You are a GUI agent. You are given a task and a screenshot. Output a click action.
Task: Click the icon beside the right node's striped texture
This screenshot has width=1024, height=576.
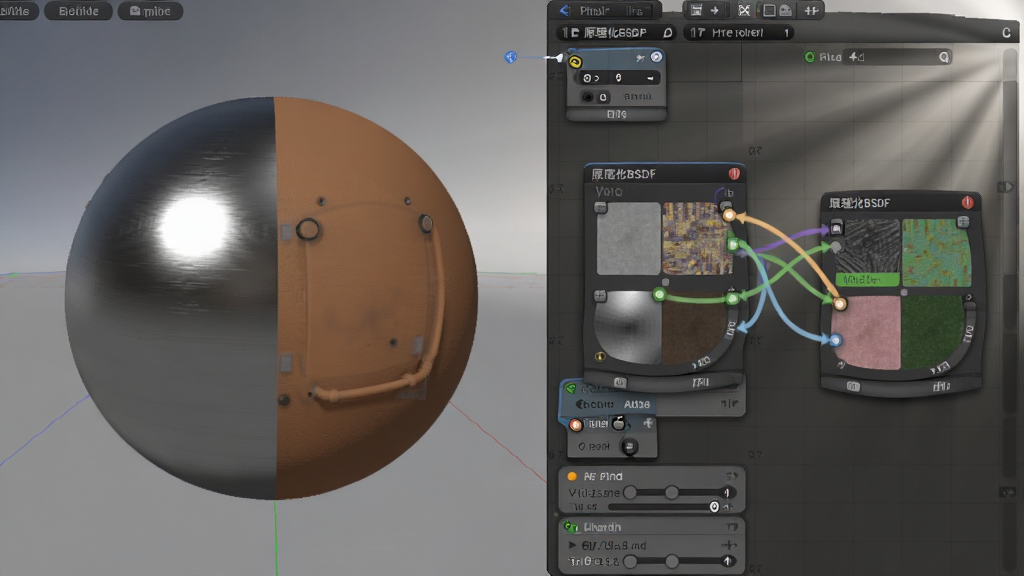pyautogui.click(x=837, y=229)
